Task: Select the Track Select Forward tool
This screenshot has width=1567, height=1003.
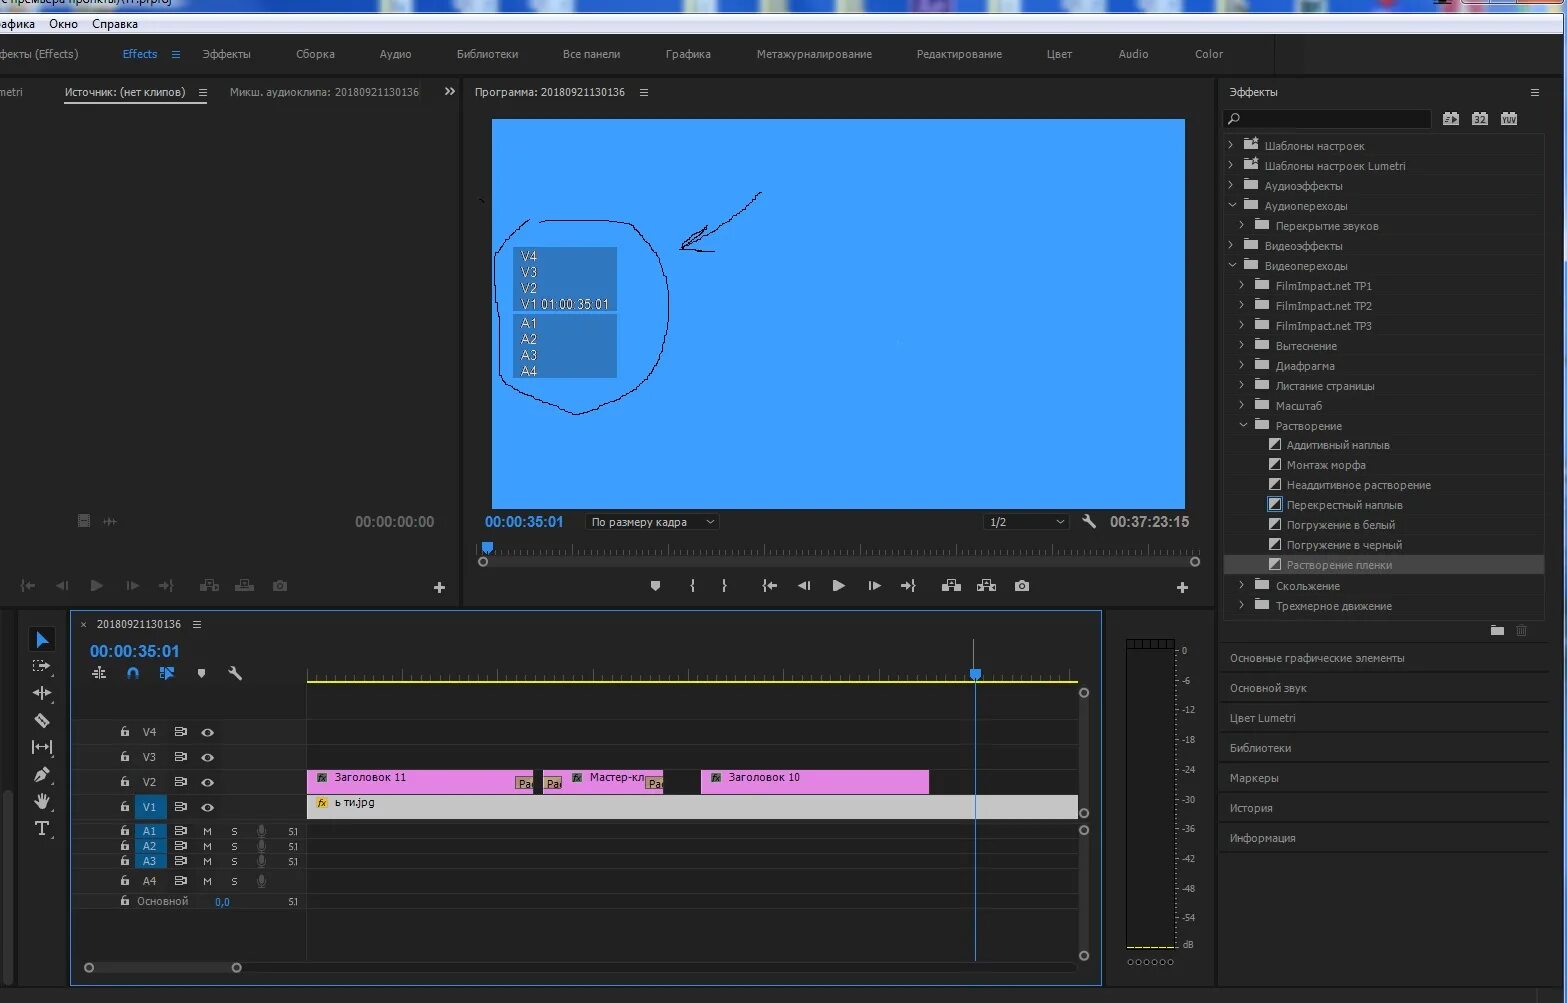Action: [41, 666]
